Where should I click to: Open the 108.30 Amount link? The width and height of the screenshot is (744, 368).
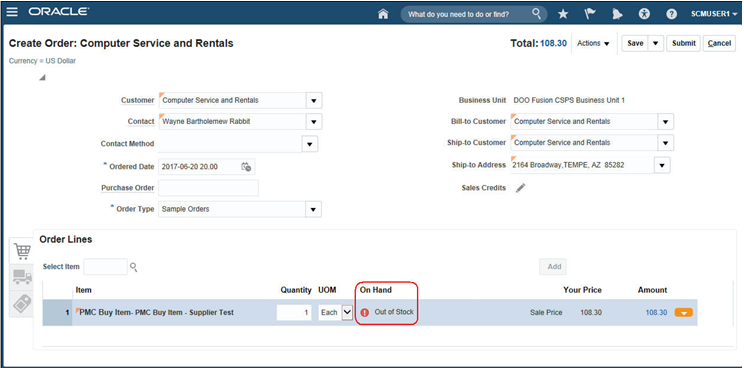656,313
